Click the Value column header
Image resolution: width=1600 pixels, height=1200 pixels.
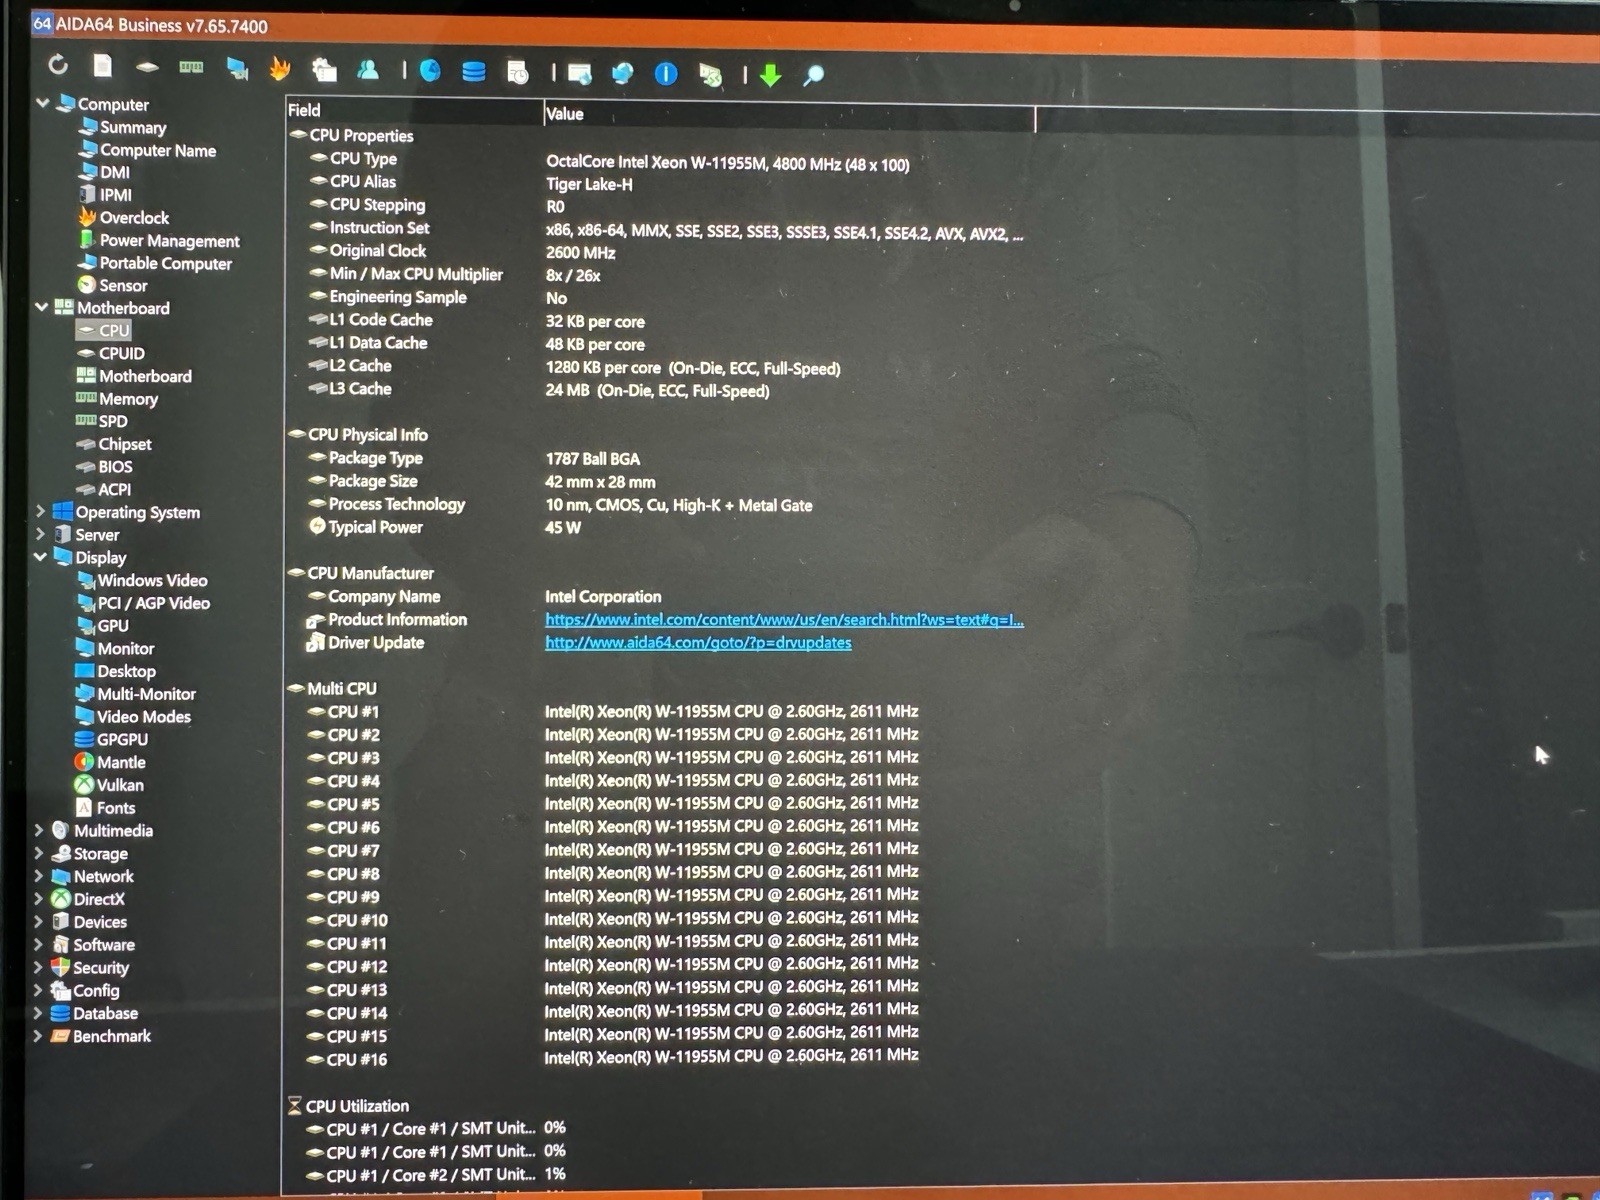(x=789, y=115)
